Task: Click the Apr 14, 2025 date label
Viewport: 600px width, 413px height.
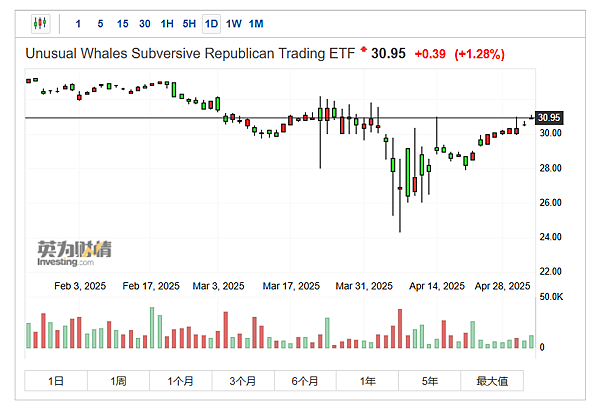Action: tap(437, 286)
